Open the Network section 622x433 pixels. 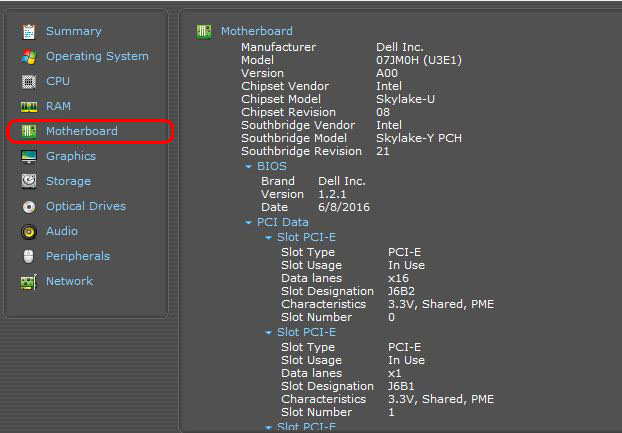69,281
